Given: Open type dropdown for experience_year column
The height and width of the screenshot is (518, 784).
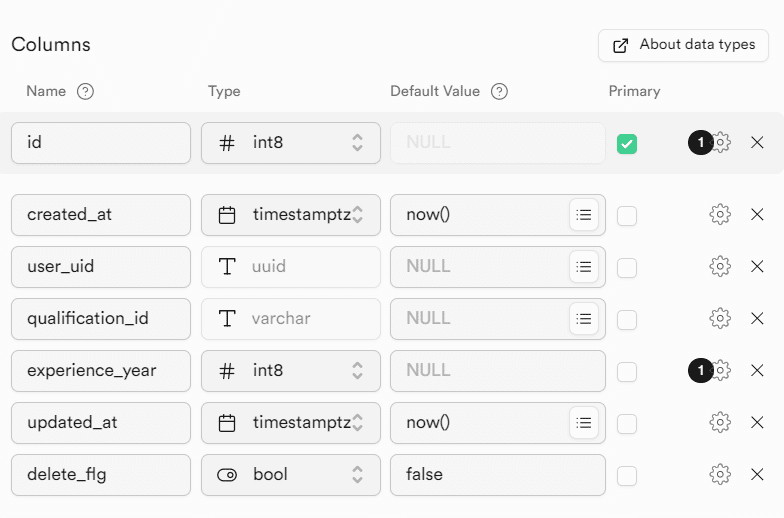Looking at the screenshot, I should pyautogui.click(x=291, y=370).
